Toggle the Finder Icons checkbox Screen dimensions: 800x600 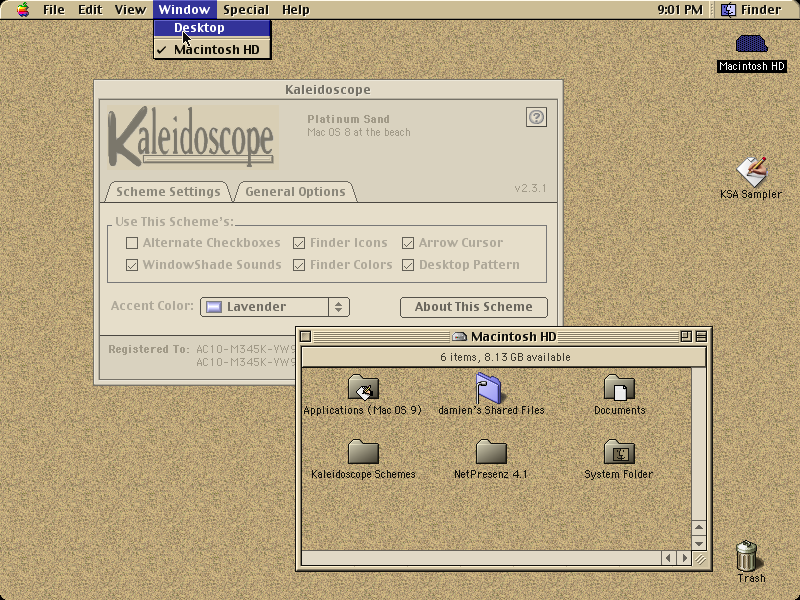[x=299, y=243]
